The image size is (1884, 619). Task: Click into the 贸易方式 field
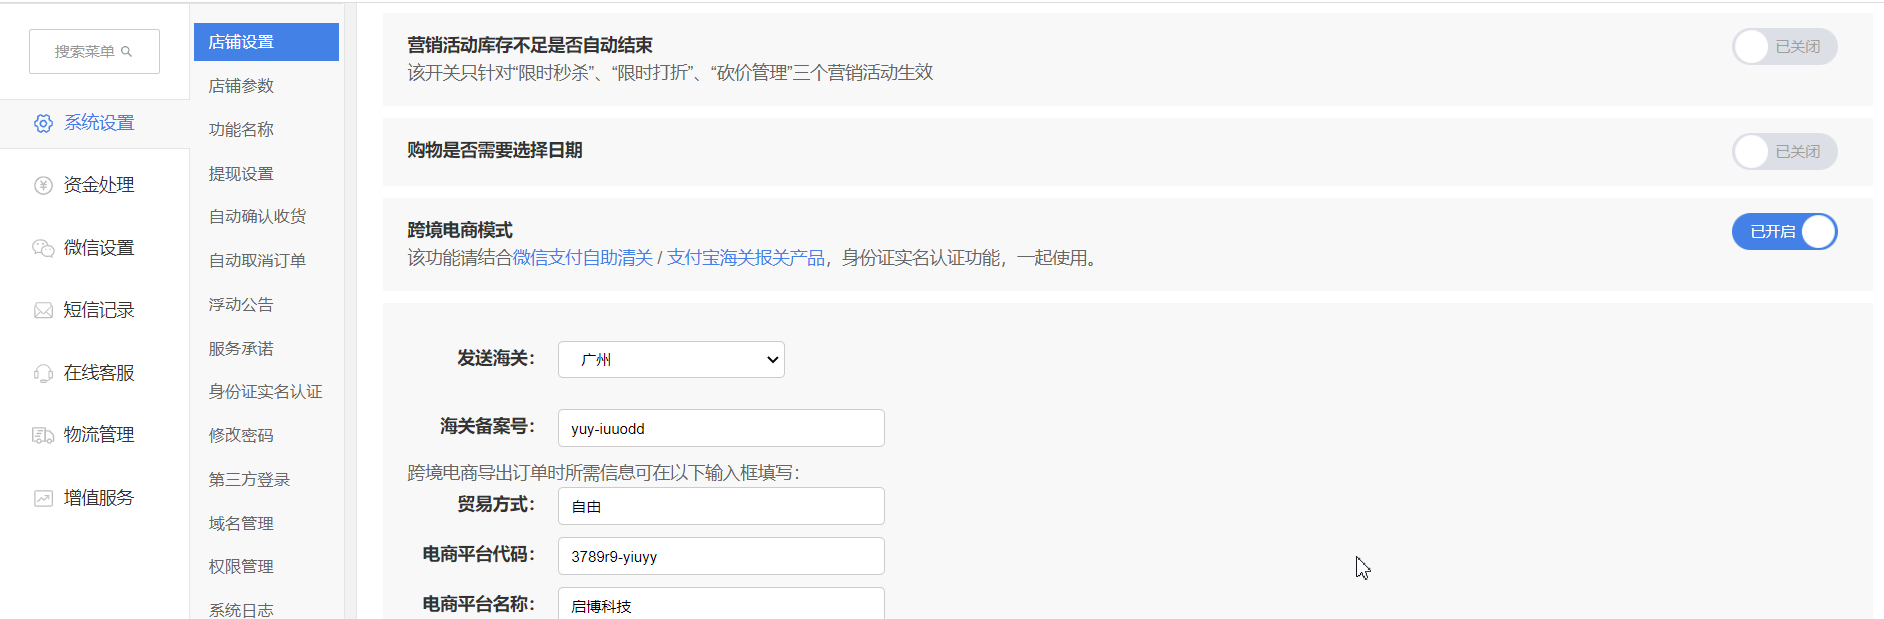721,506
